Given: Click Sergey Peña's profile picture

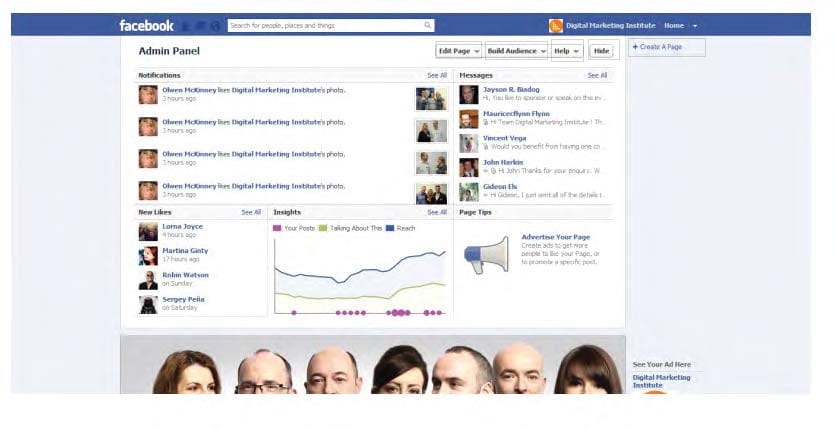Looking at the screenshot, I should click(x=148, y=305).
